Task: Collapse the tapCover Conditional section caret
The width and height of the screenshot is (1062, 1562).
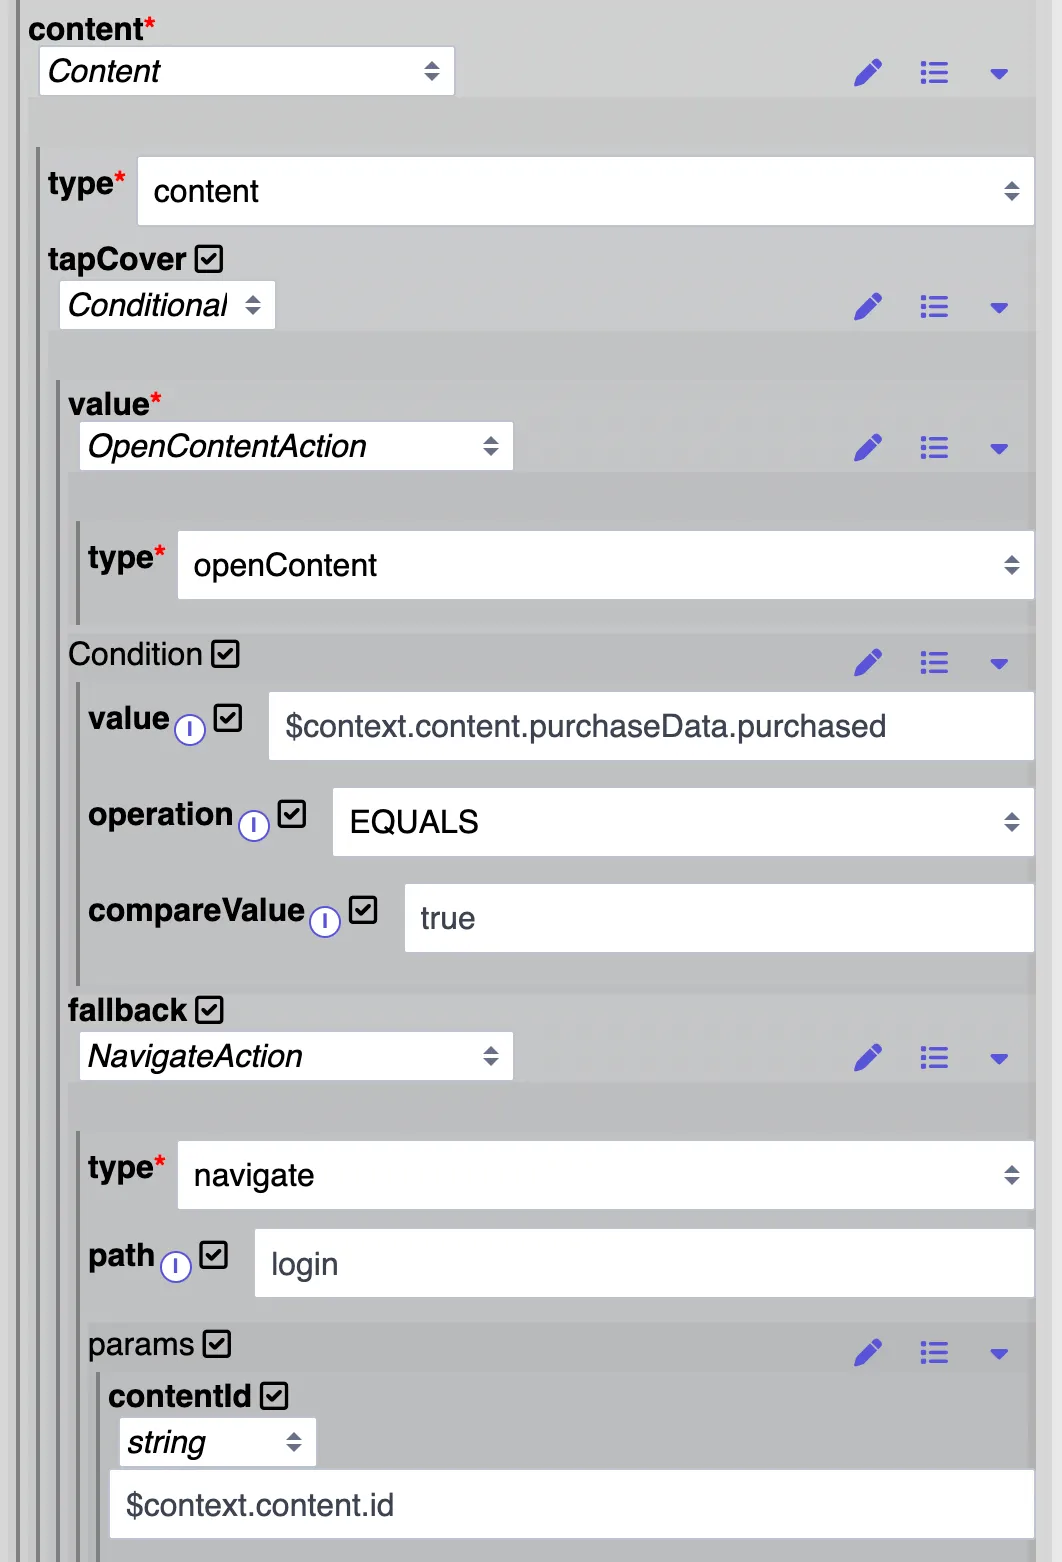Action: [999, 308]
